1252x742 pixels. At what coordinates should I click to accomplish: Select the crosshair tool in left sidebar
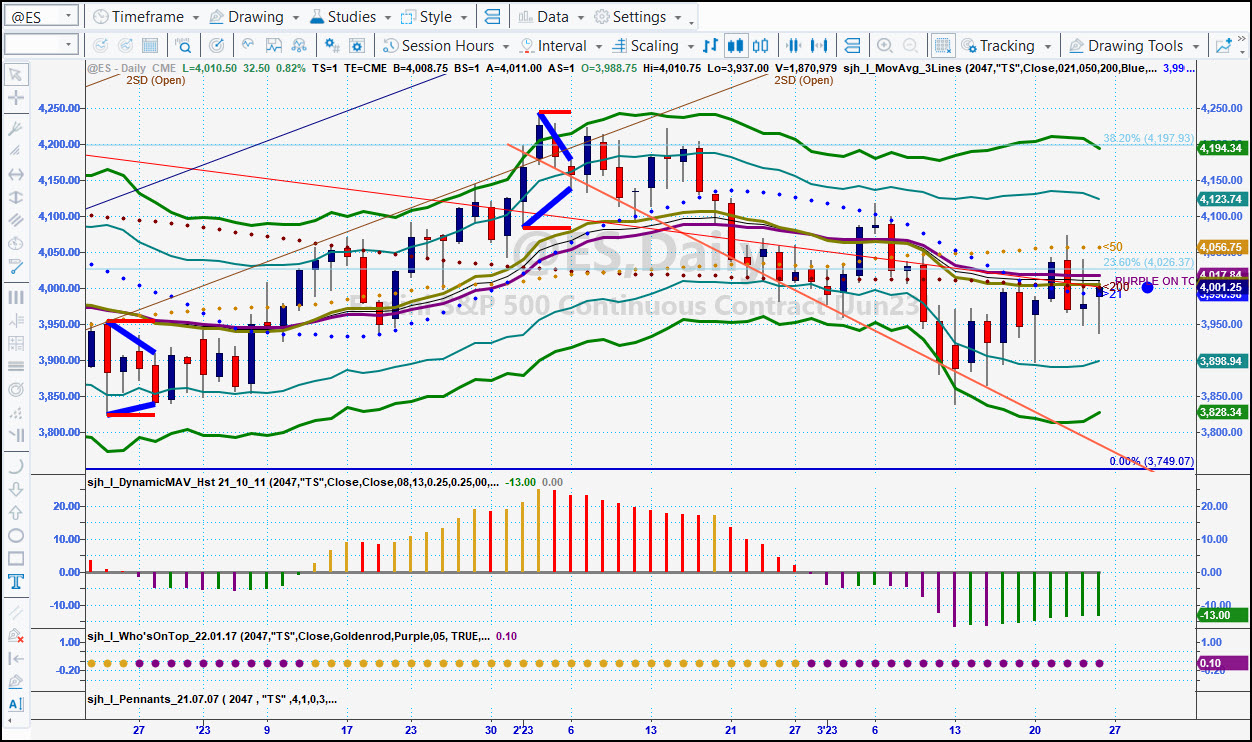15,98
